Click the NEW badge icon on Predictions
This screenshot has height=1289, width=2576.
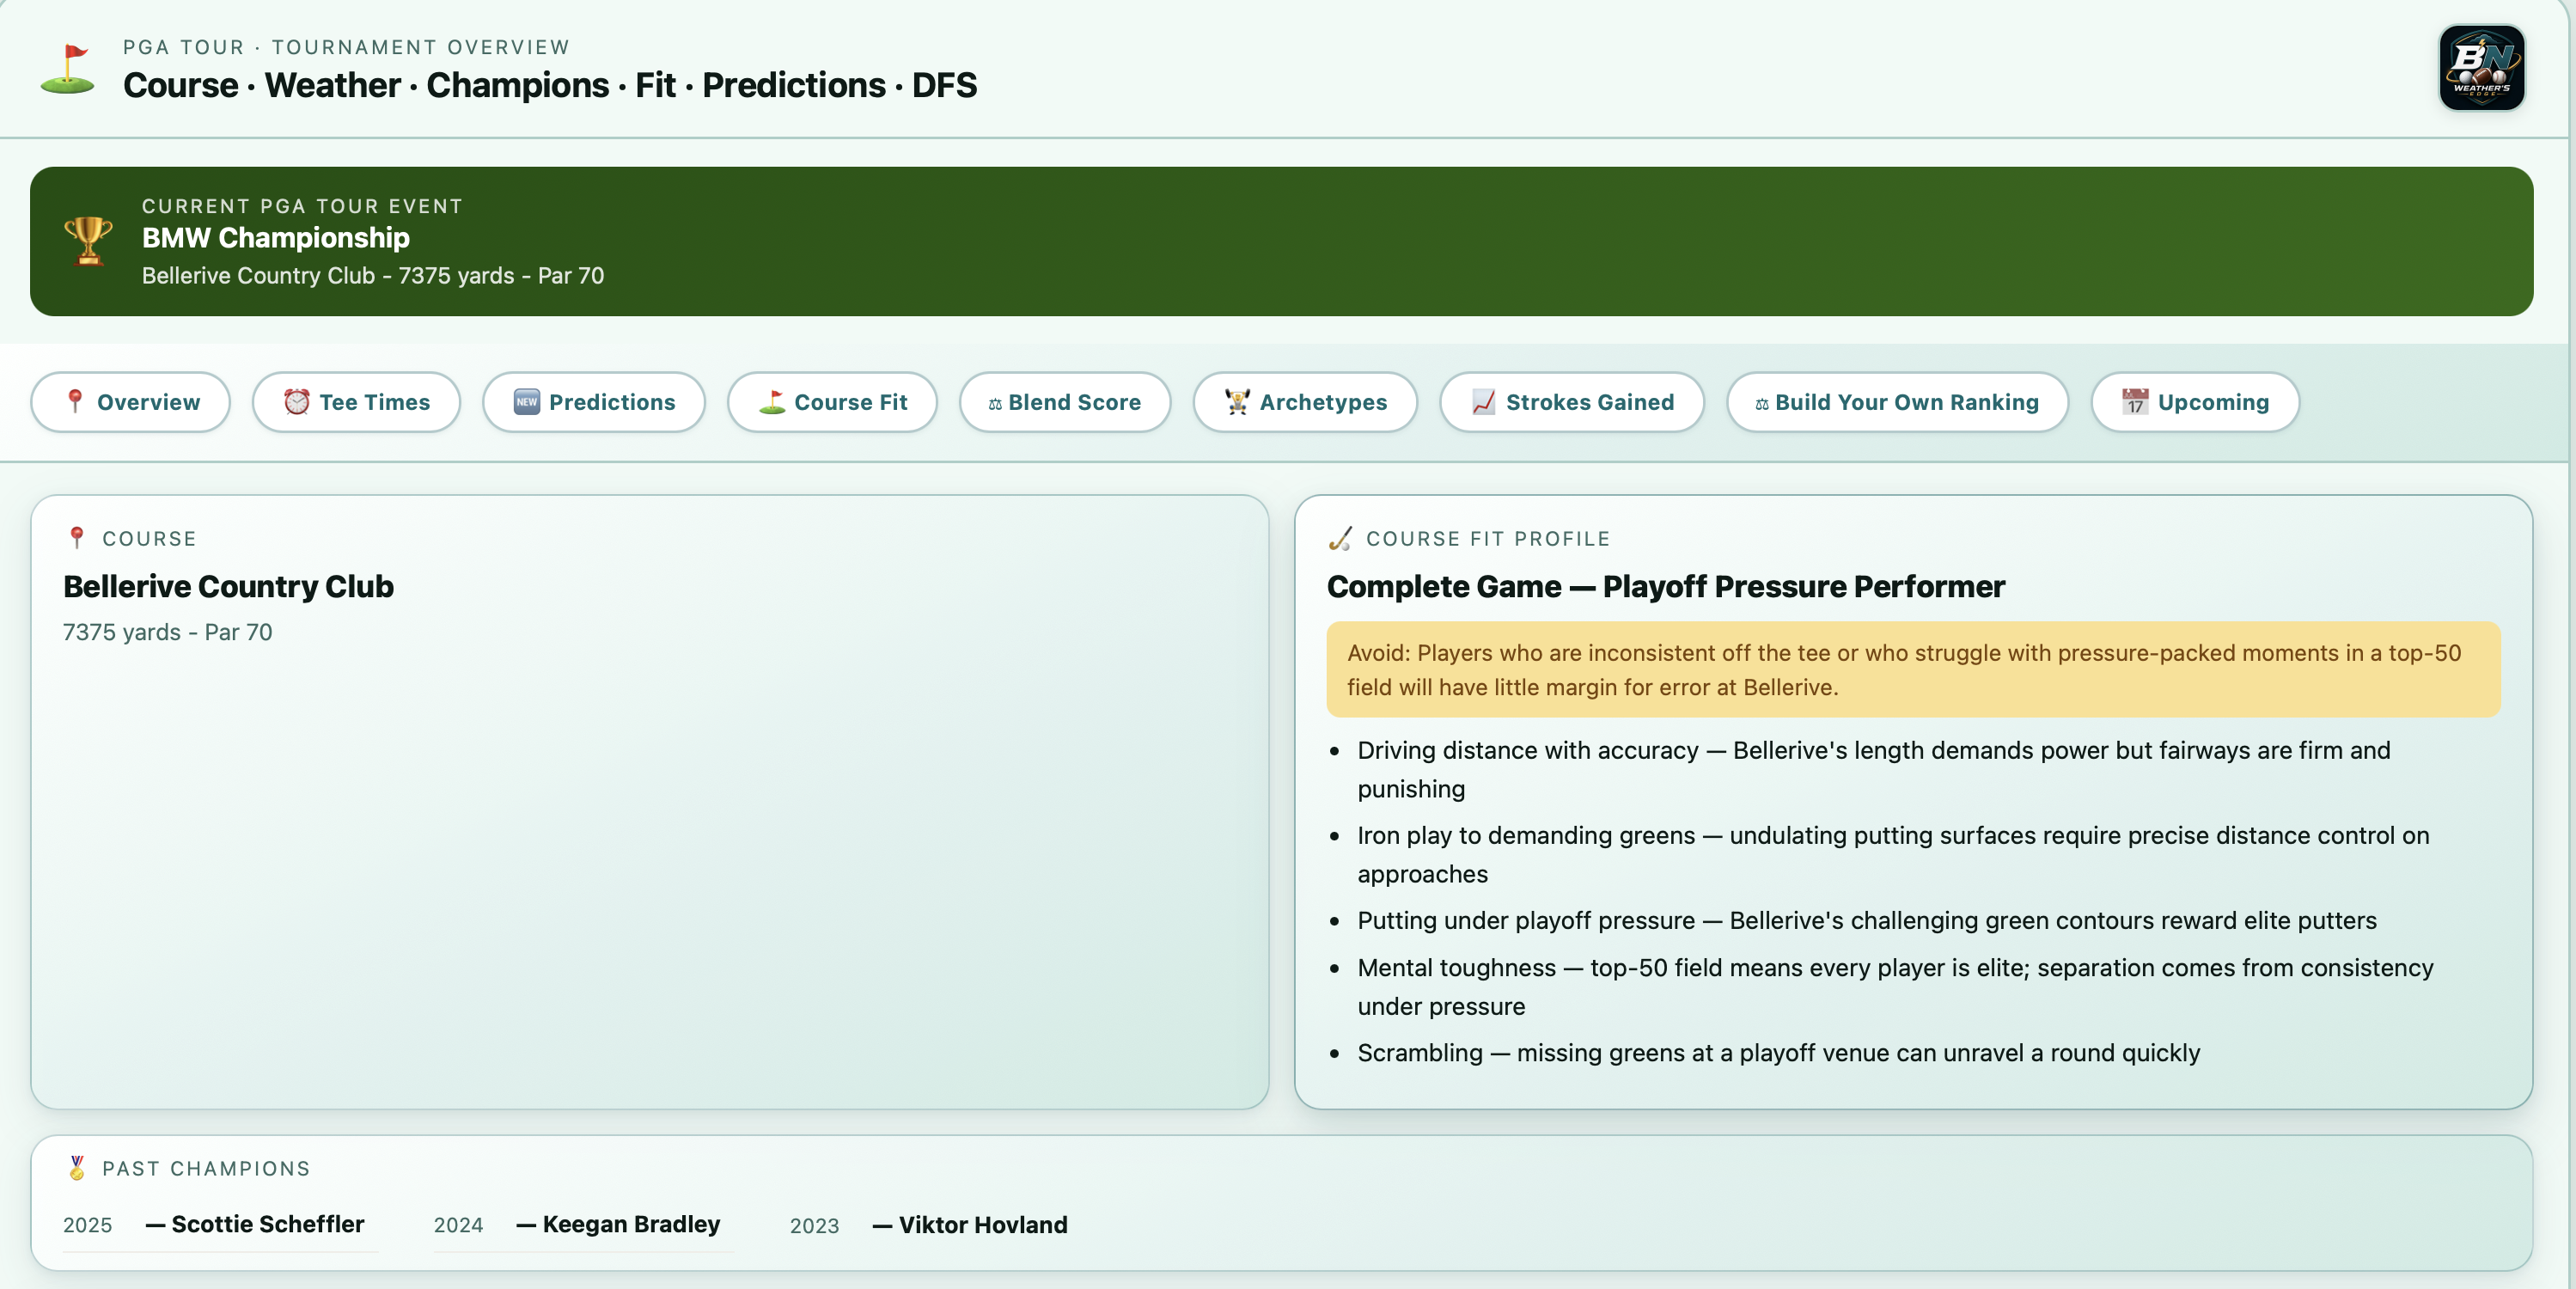pyautogui.click(x=527, y=401)
